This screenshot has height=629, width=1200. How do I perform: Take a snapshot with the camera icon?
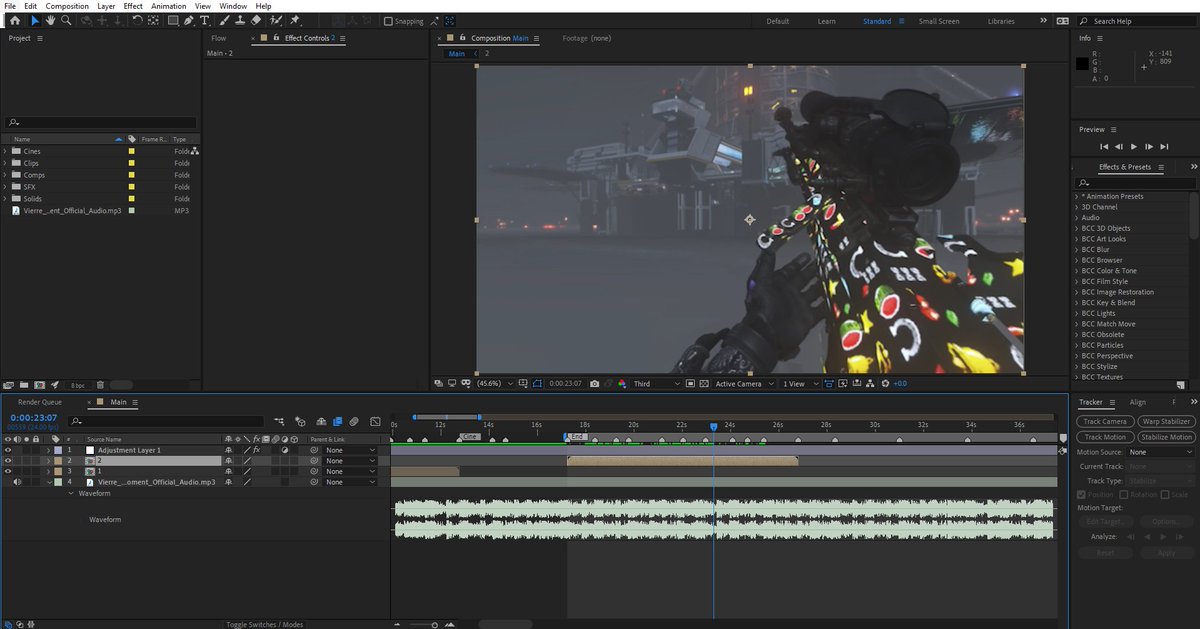click(x=594, y=383)
